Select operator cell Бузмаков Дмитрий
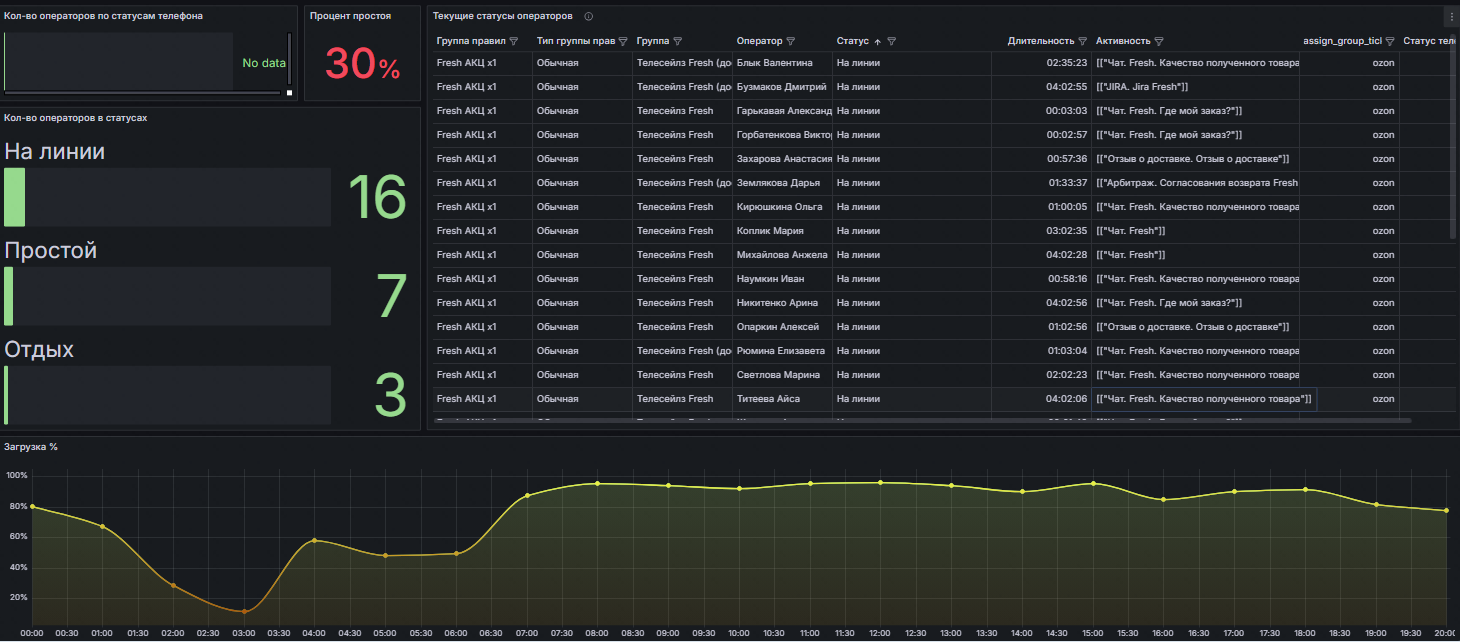The height and width of the screenshot is (642, 1460). click(782, 87)
